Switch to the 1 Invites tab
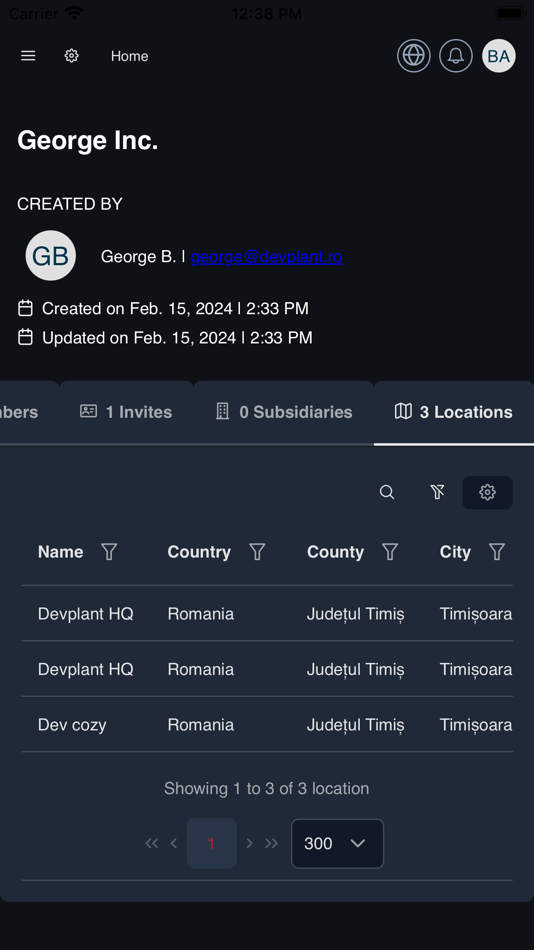The width and height of the screenshot is (534, 950). coord(126,413)
